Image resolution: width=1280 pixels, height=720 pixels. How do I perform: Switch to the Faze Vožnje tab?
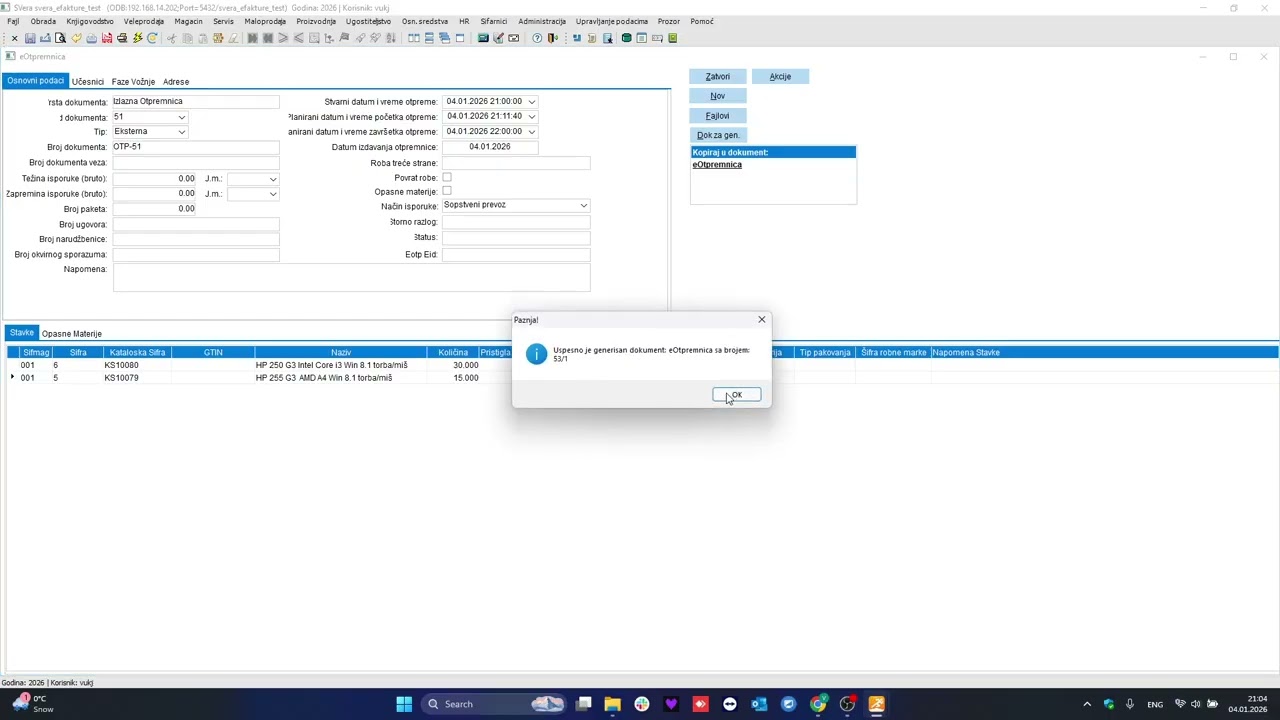click(133, 82)
